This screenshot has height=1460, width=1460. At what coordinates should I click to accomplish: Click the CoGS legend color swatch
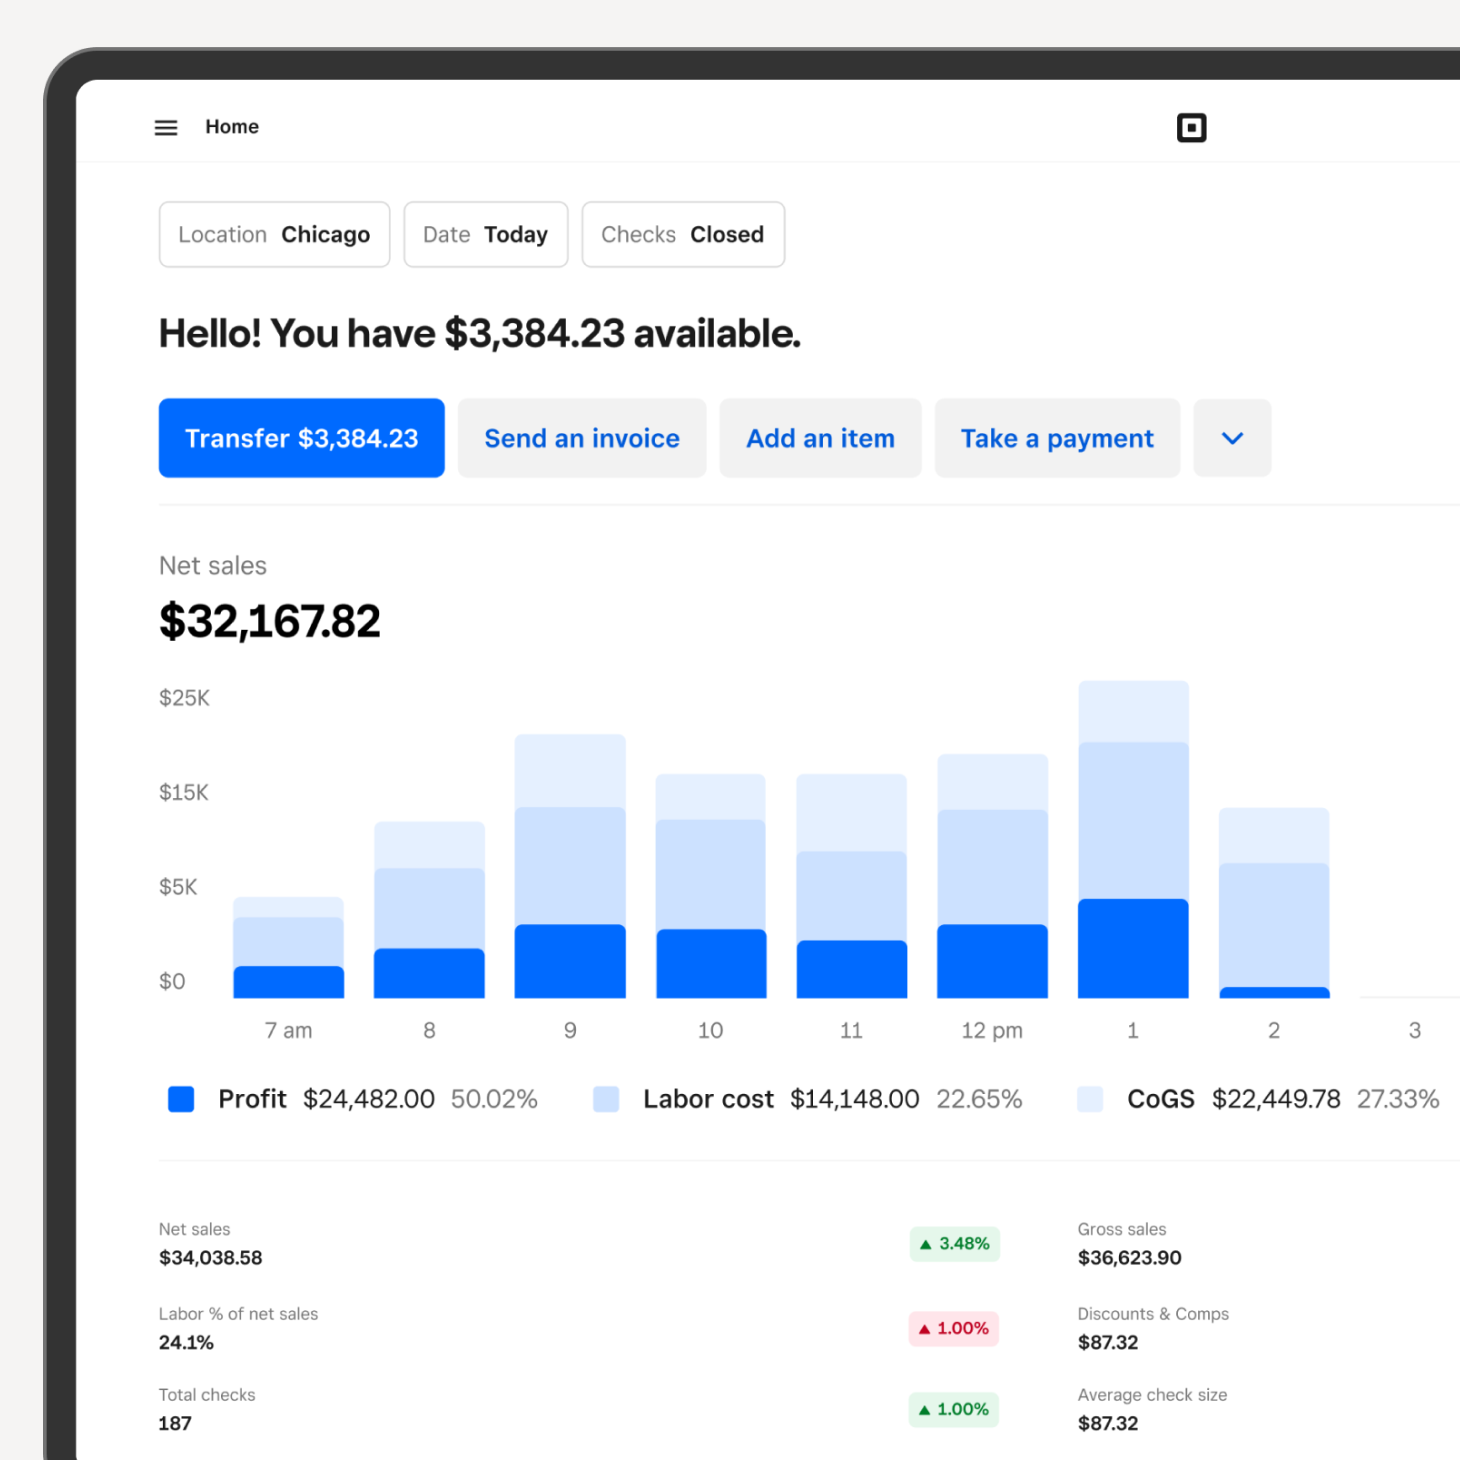(1090, 1099)
